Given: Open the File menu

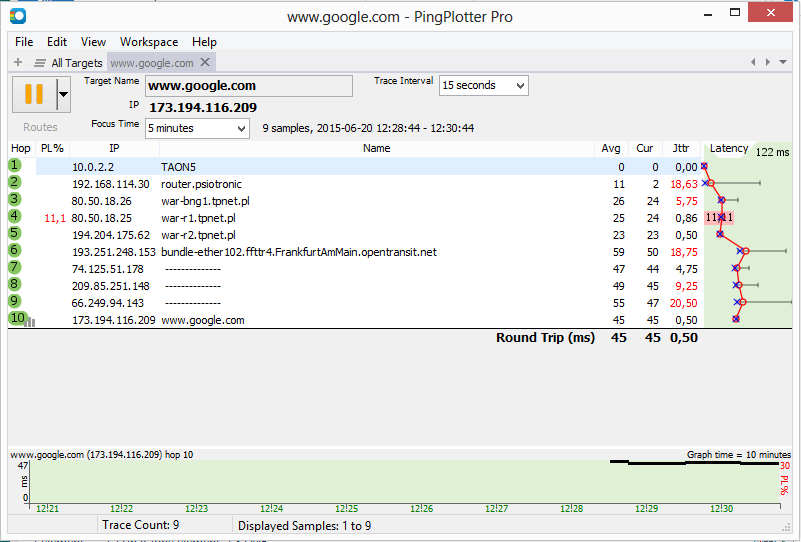Looking at the screenshot, I should [x=24, y=42].
